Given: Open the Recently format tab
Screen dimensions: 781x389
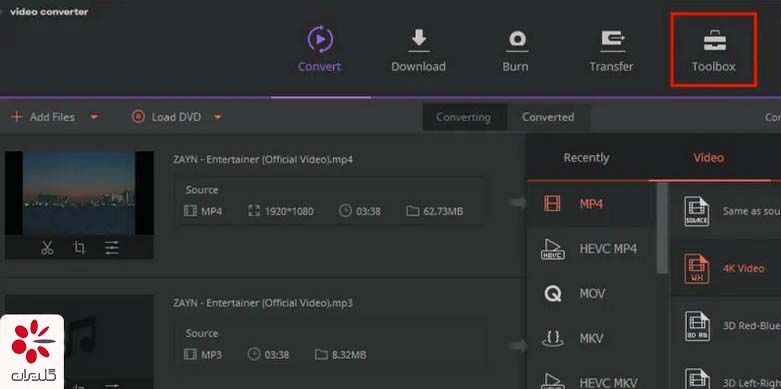Looking at the screenshot, I should [x=586, y=158].
